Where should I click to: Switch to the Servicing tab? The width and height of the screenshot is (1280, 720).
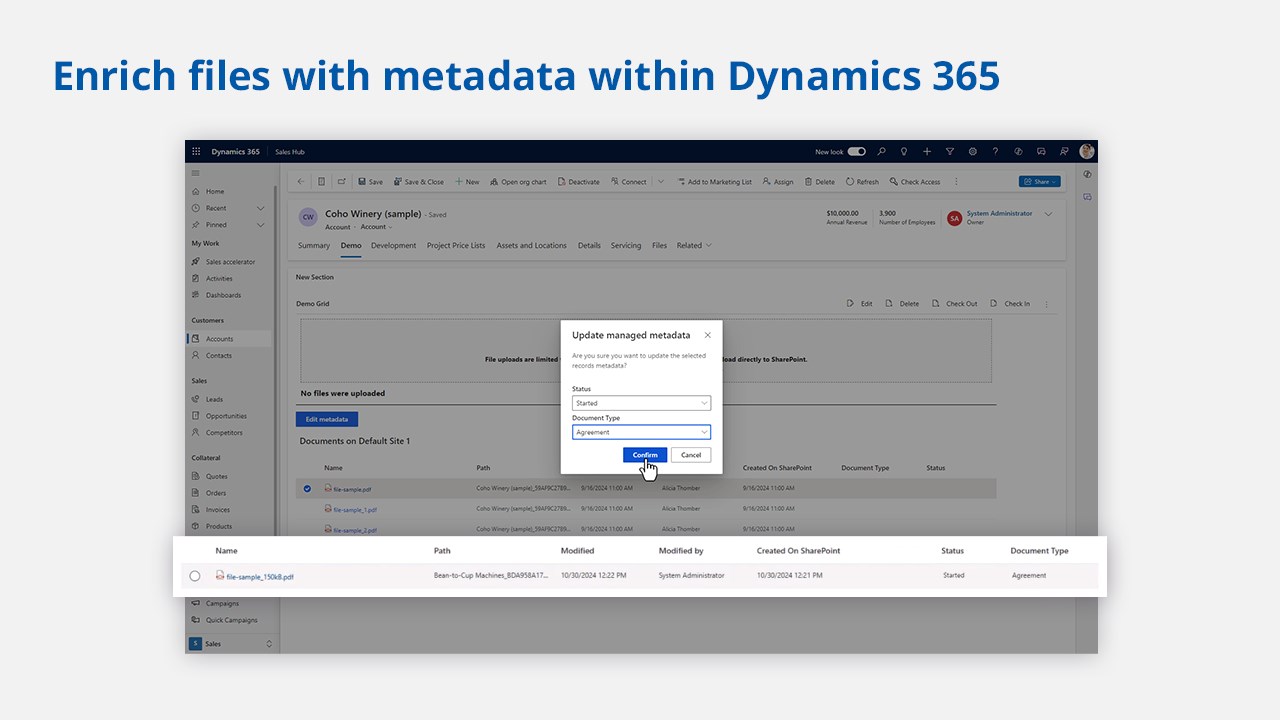point(626,245)
